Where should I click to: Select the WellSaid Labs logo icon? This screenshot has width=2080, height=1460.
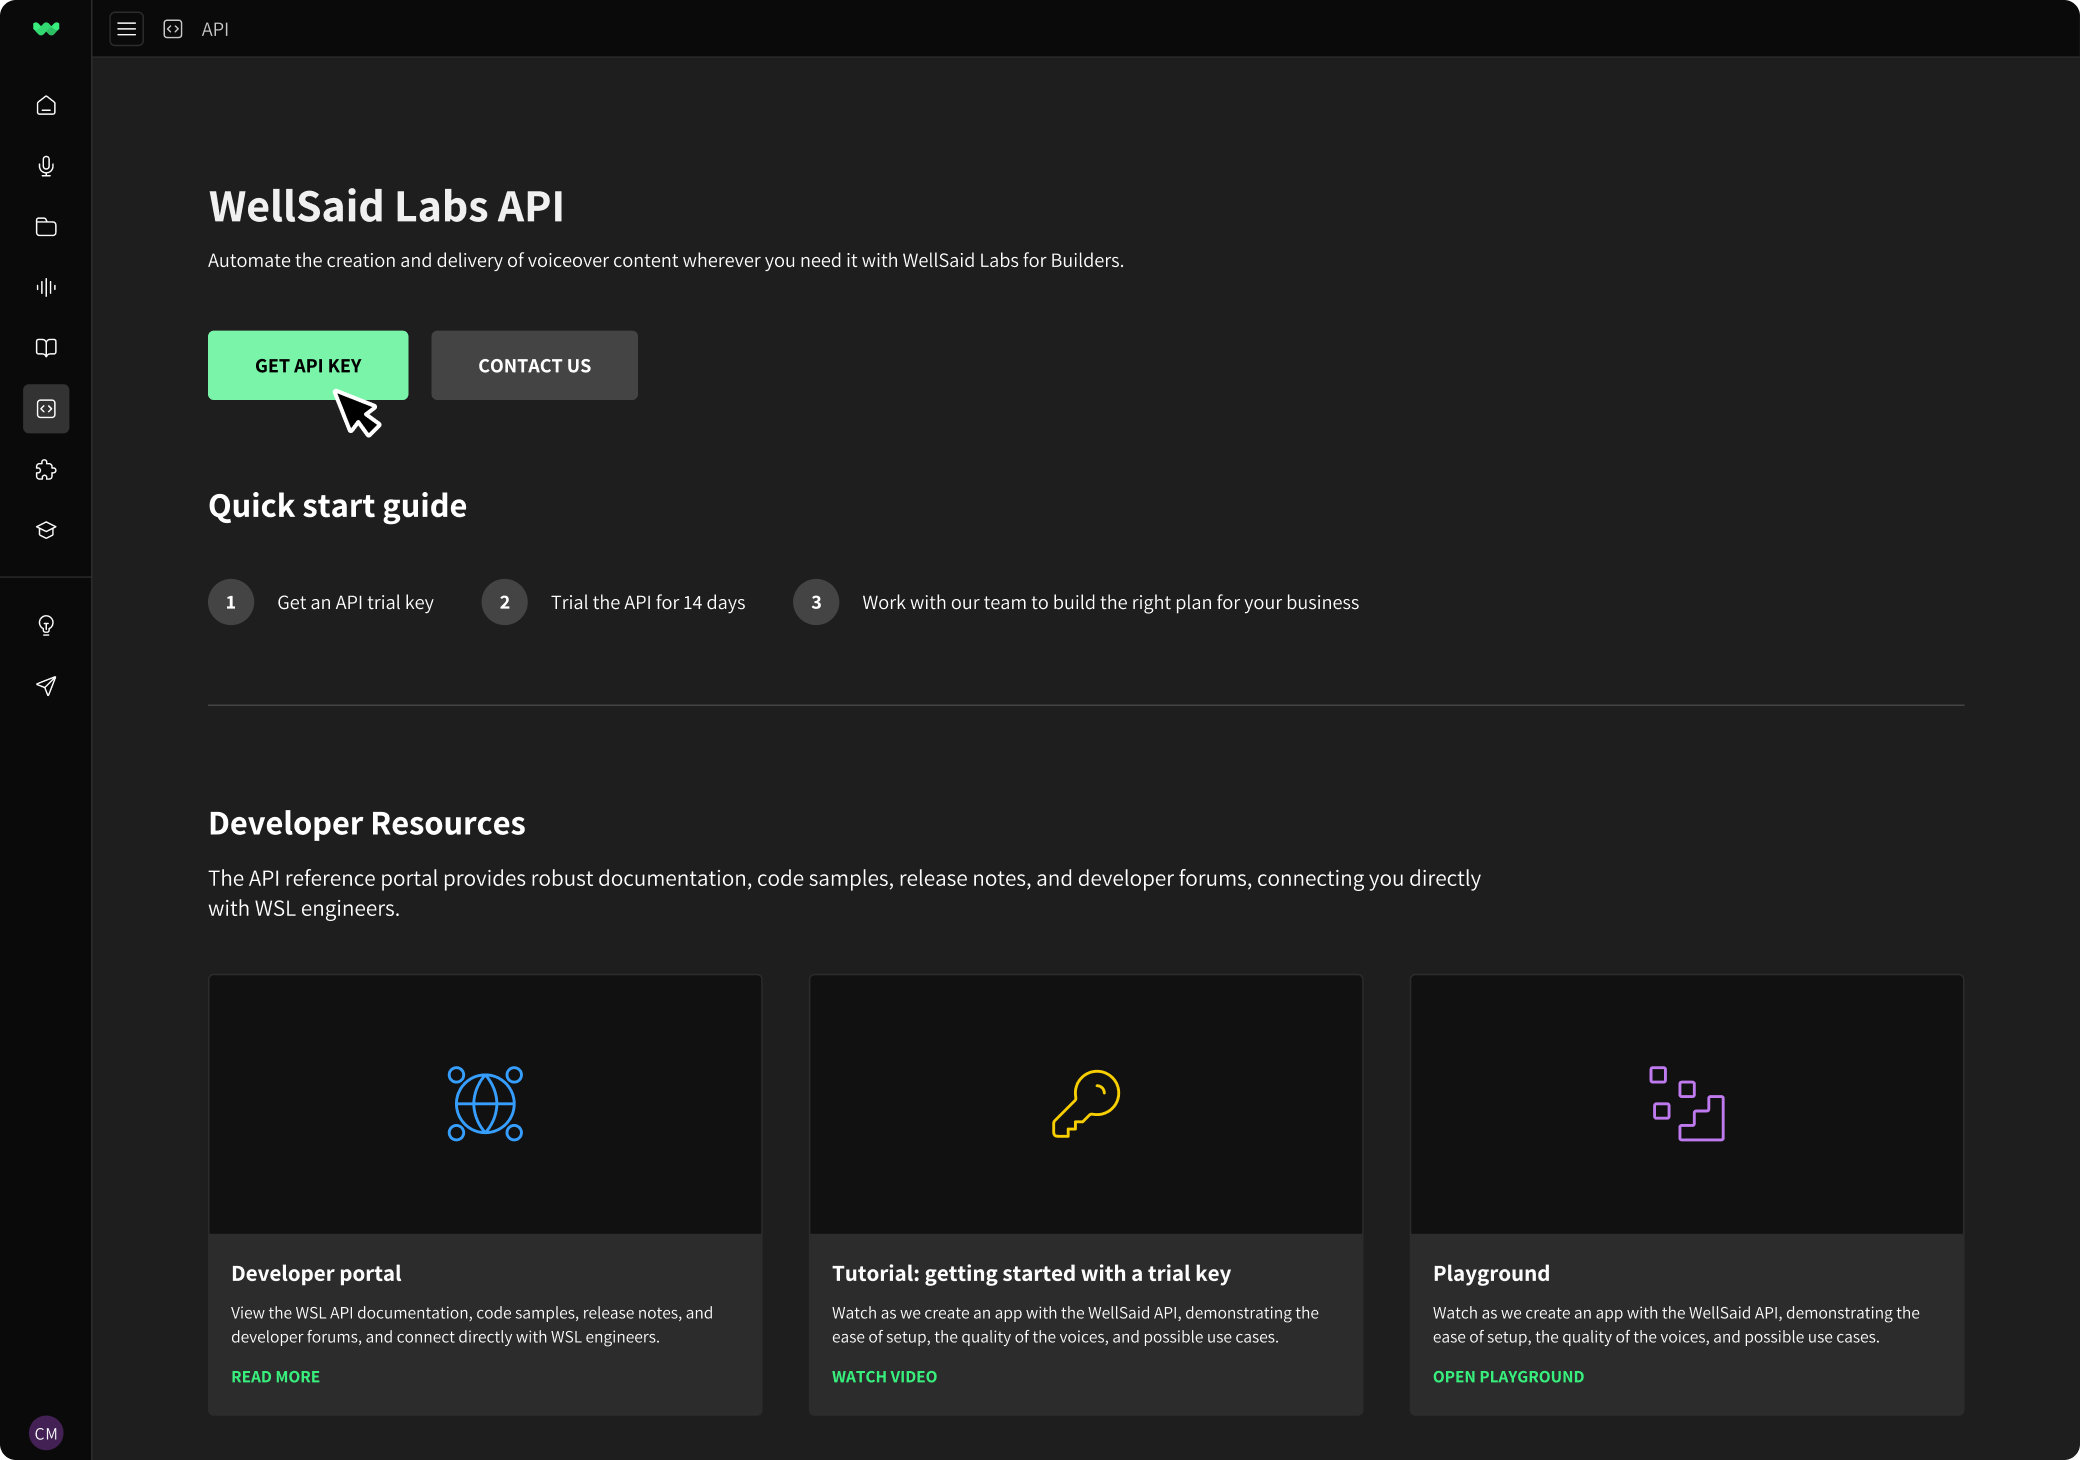pos(46,28)
